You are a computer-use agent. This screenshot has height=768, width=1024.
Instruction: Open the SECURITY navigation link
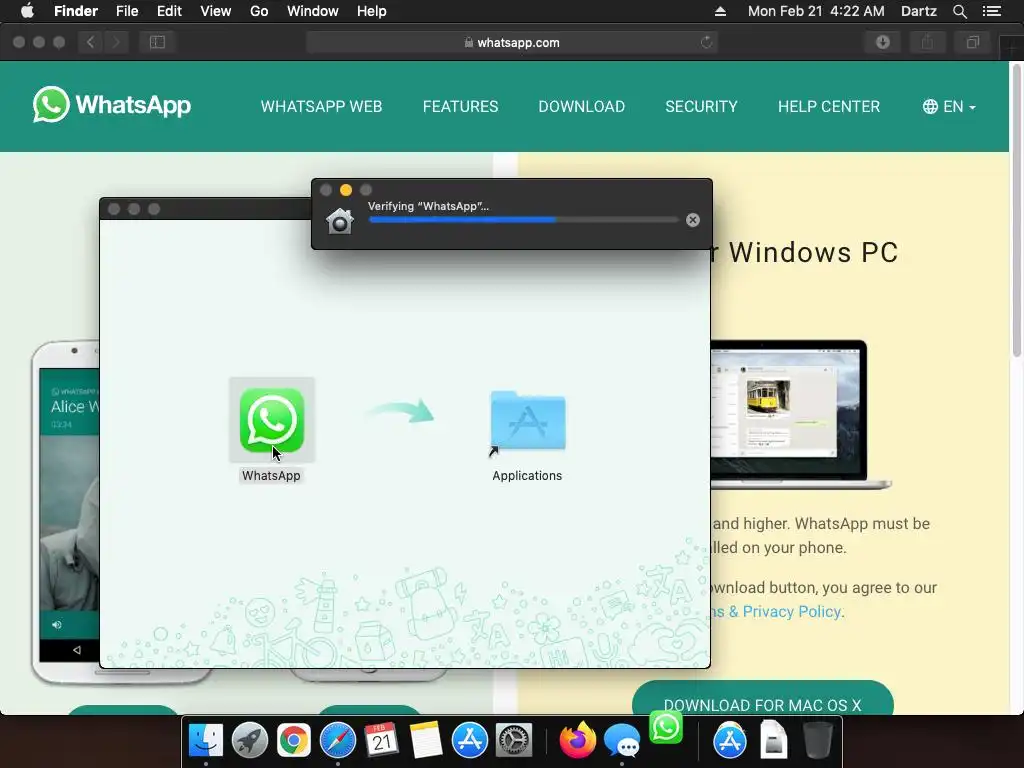[701, 106]
